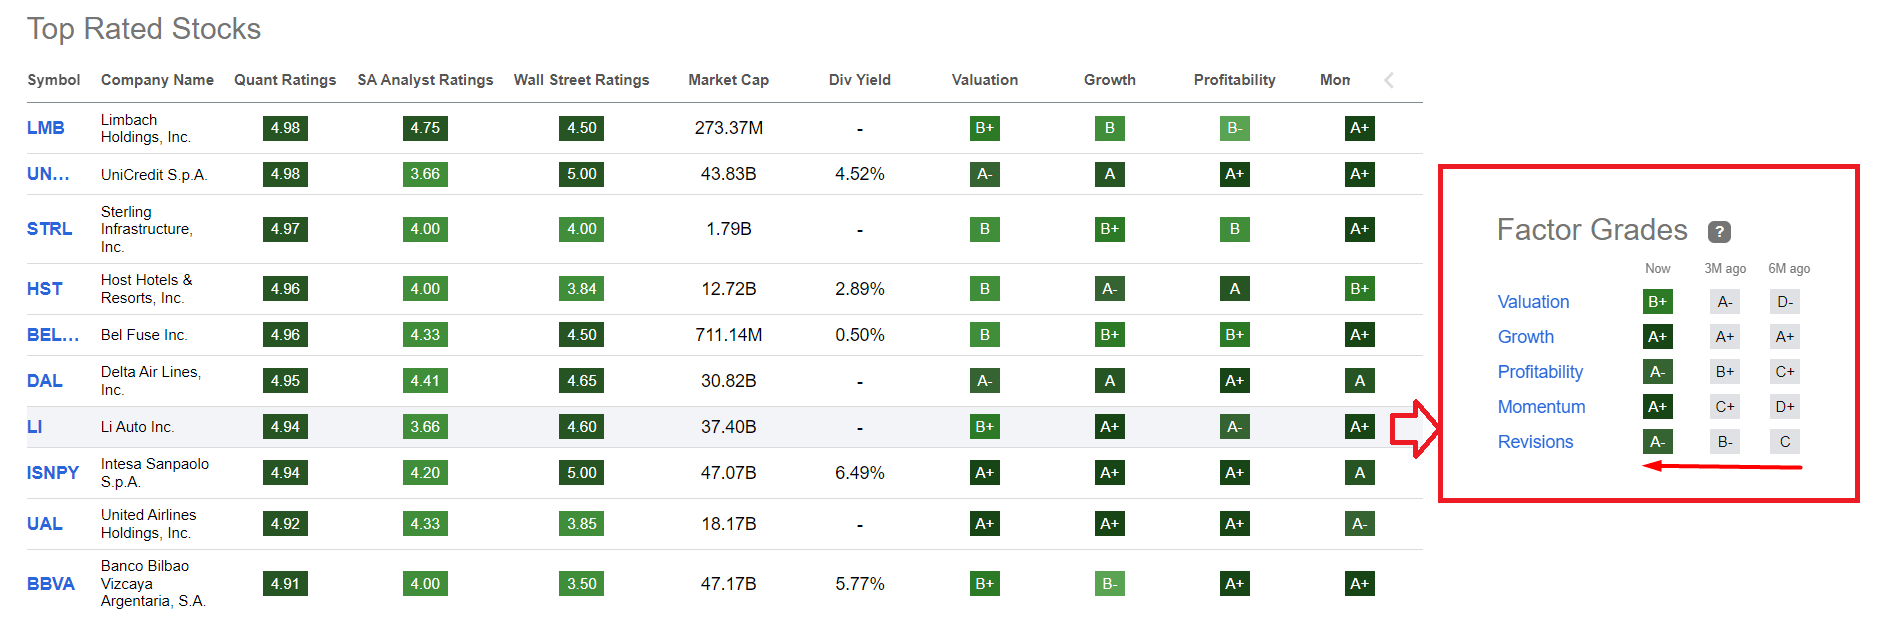Image resolution: width=1879 pixels, height=643 pixels.
Task: Open the DAL ticker link
Action: click(45, 381)
